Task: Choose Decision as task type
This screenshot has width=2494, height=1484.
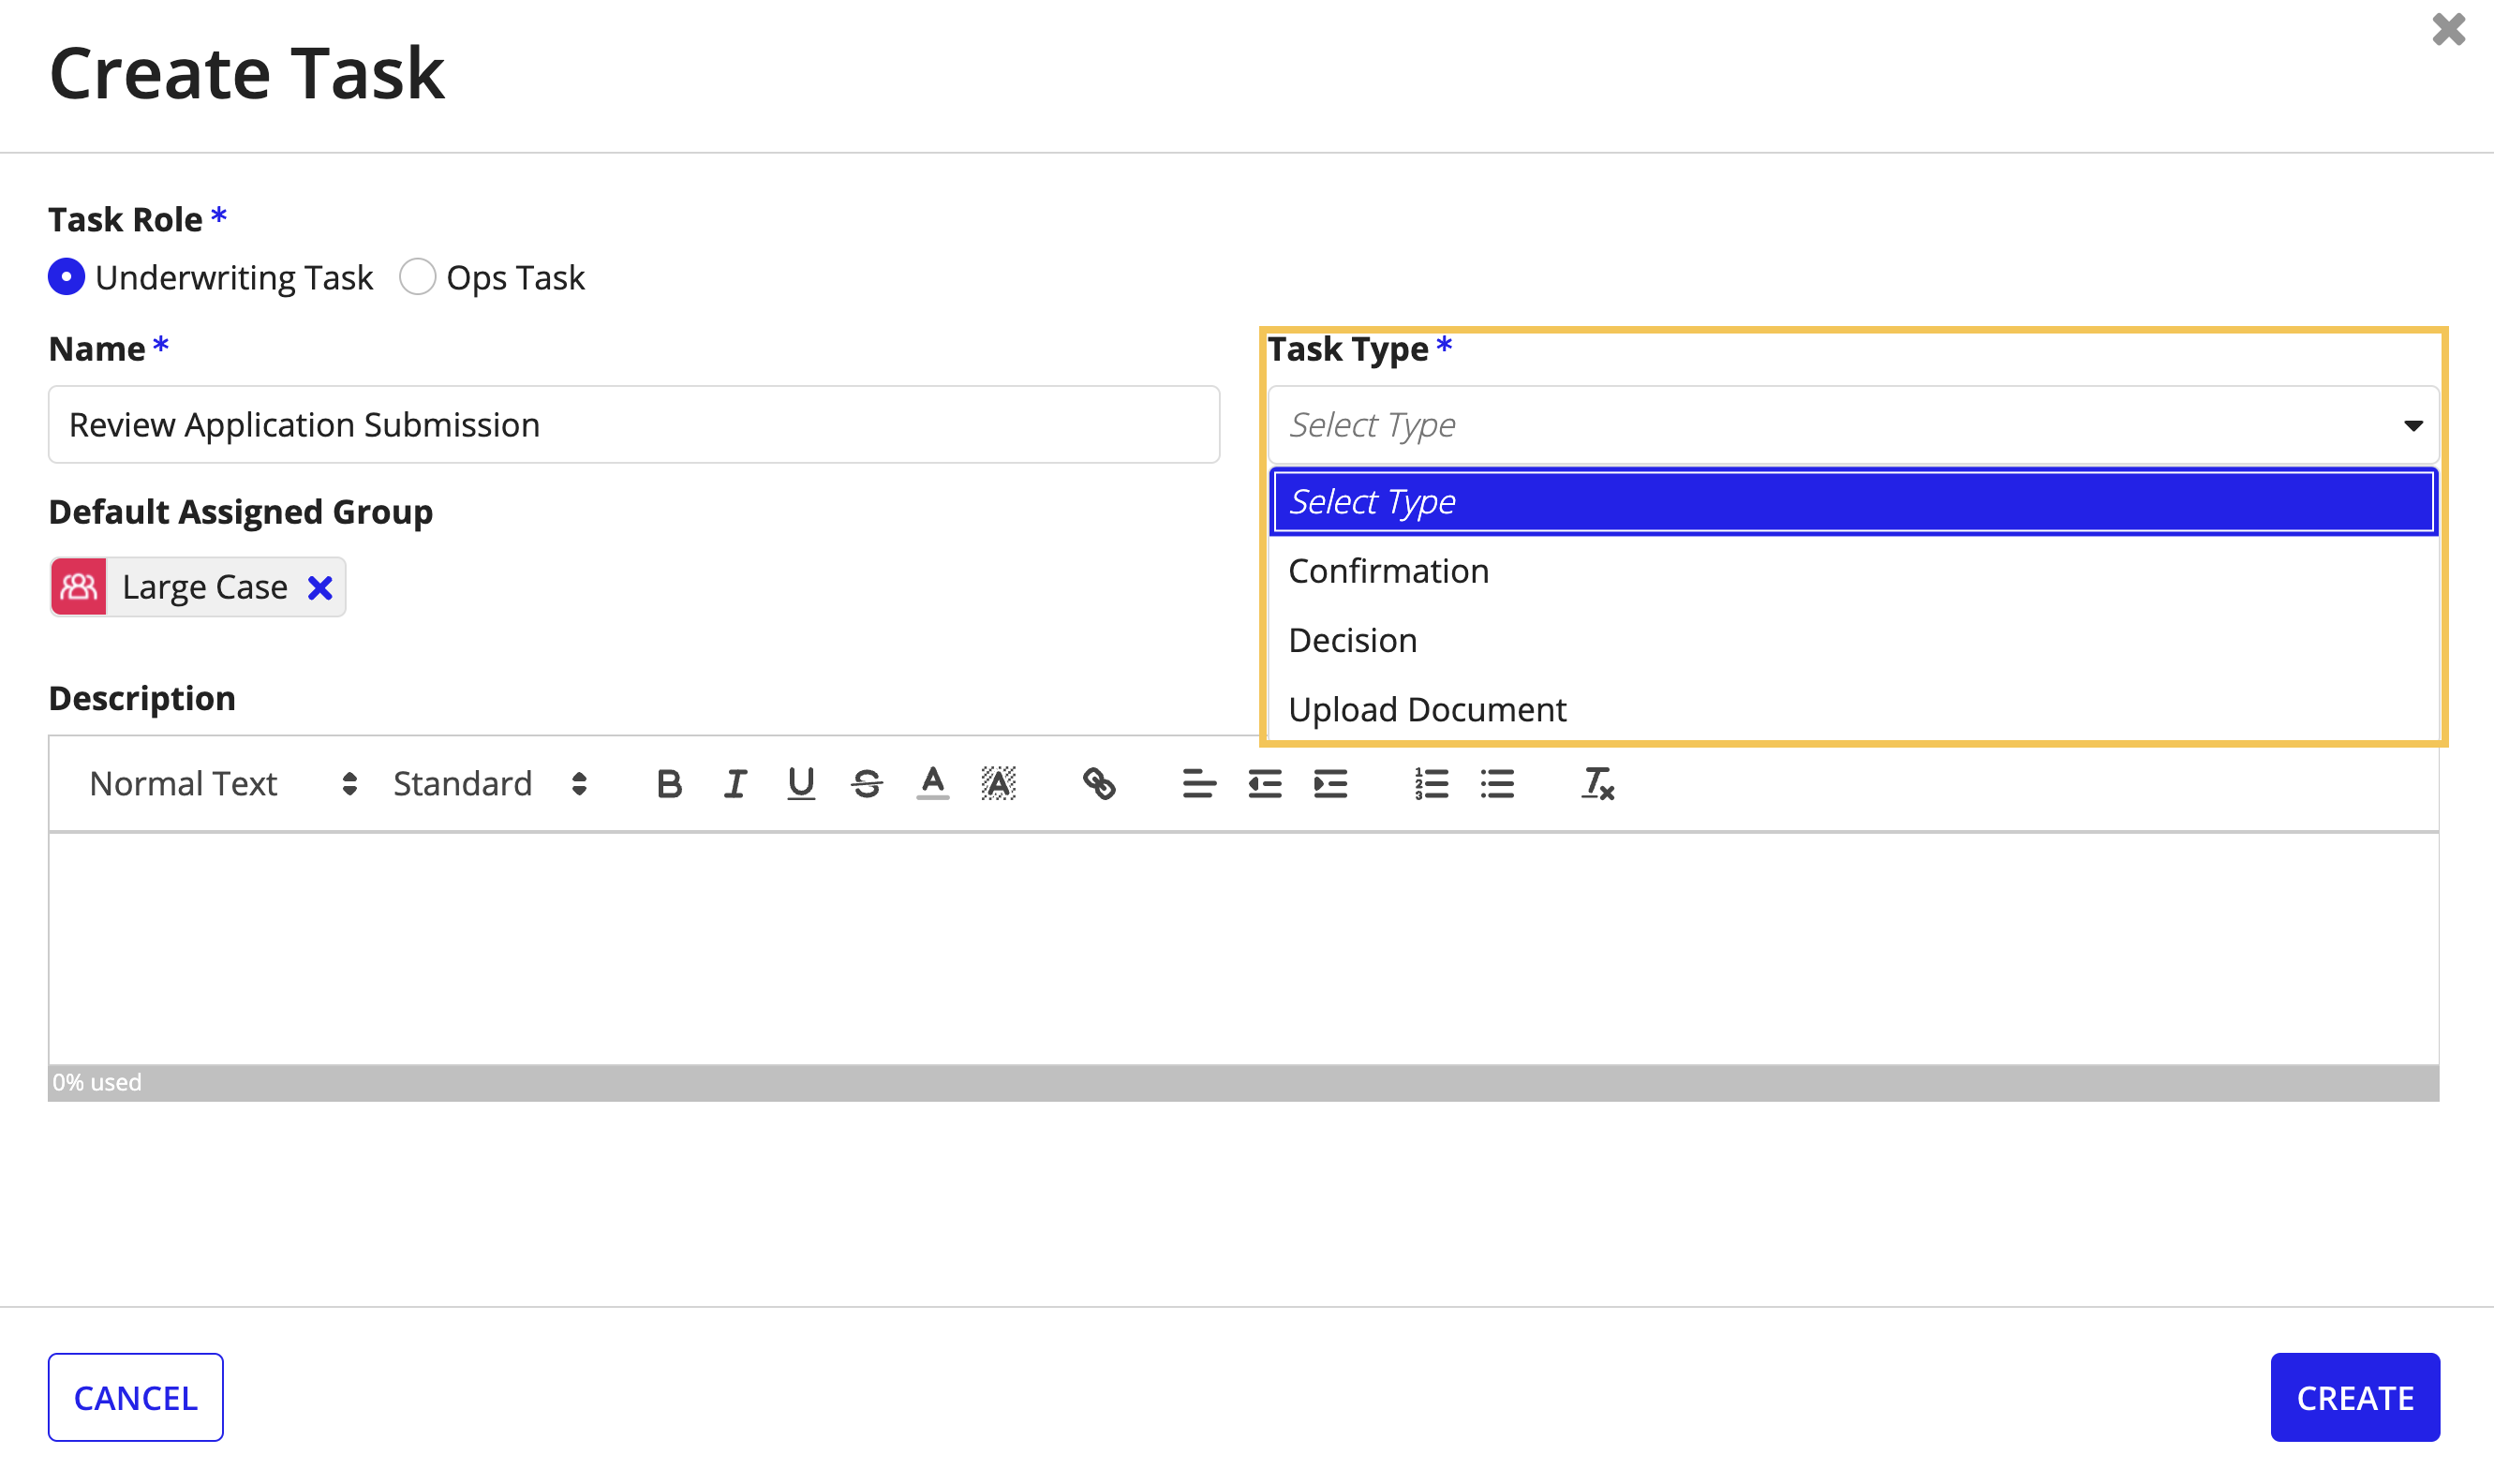Action: coord(1853,640)
